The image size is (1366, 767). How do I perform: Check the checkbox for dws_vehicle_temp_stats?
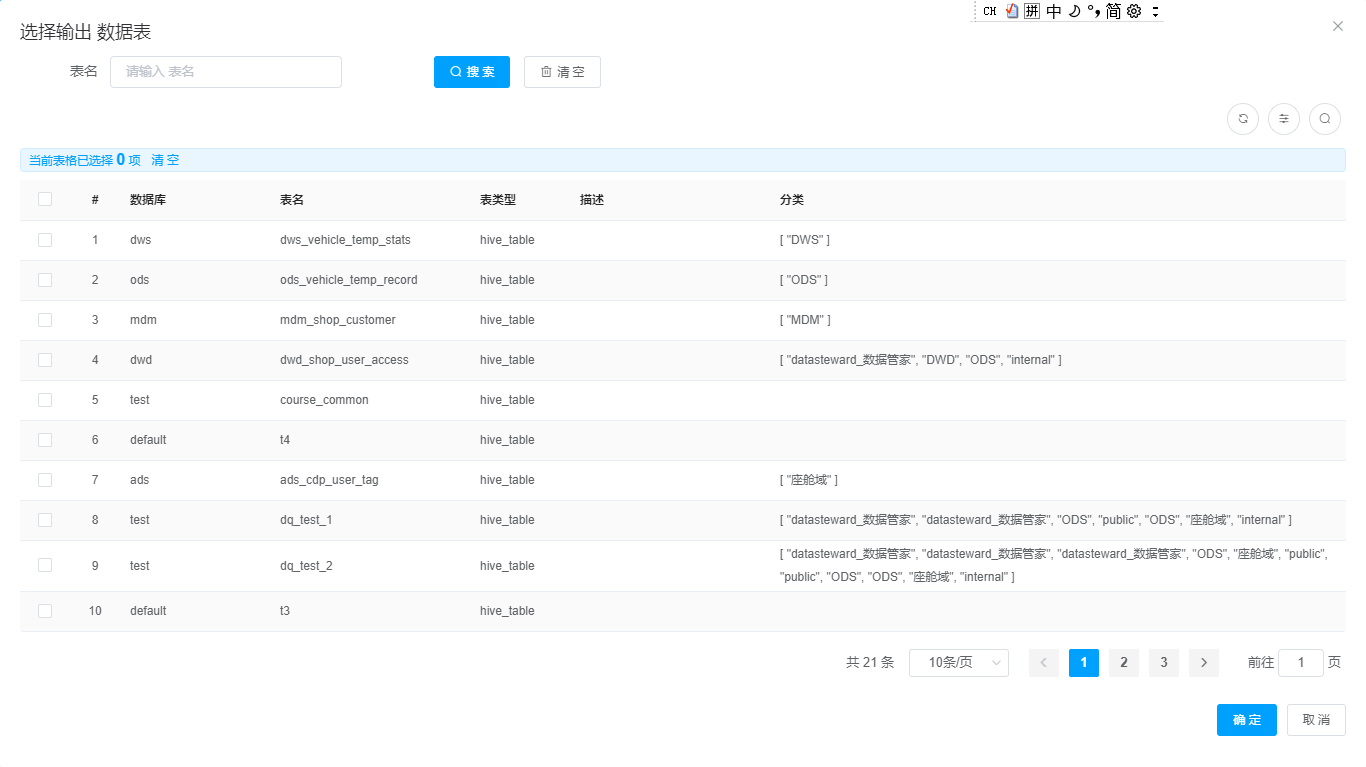[x=44, y=239]
